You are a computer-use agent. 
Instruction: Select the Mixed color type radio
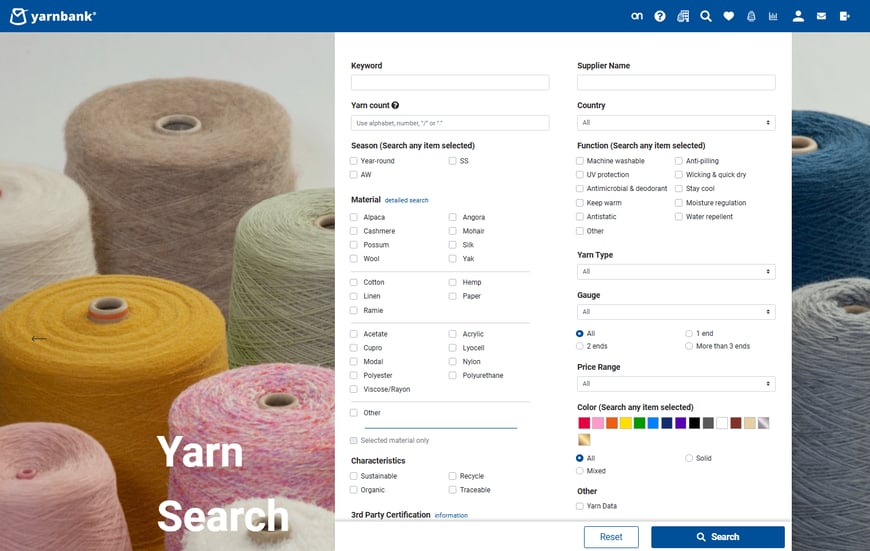click(x=580, y=471)
